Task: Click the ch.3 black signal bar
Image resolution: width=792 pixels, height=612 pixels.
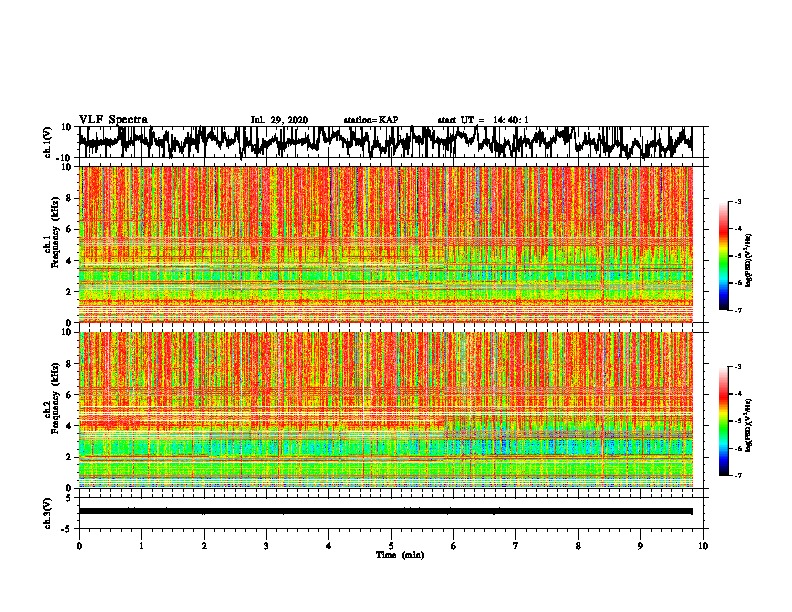Action: [385, 511]
